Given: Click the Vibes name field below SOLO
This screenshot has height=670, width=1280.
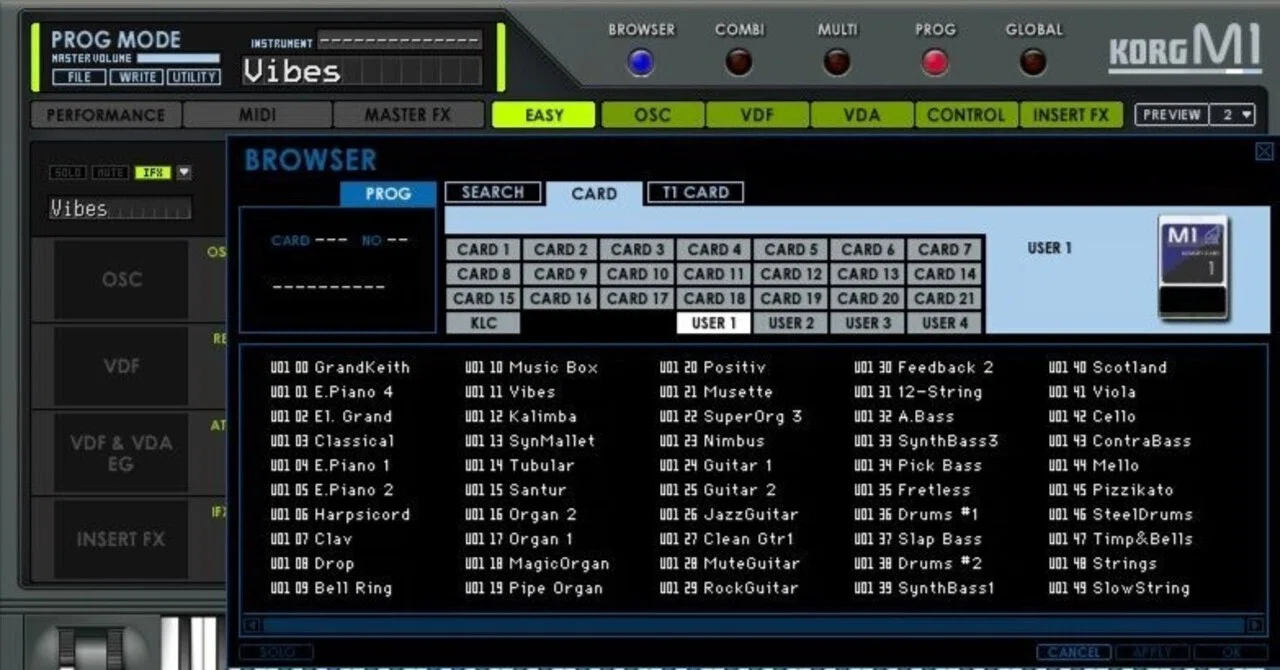Looking at the screenshot, I should [x=120, y=208].
